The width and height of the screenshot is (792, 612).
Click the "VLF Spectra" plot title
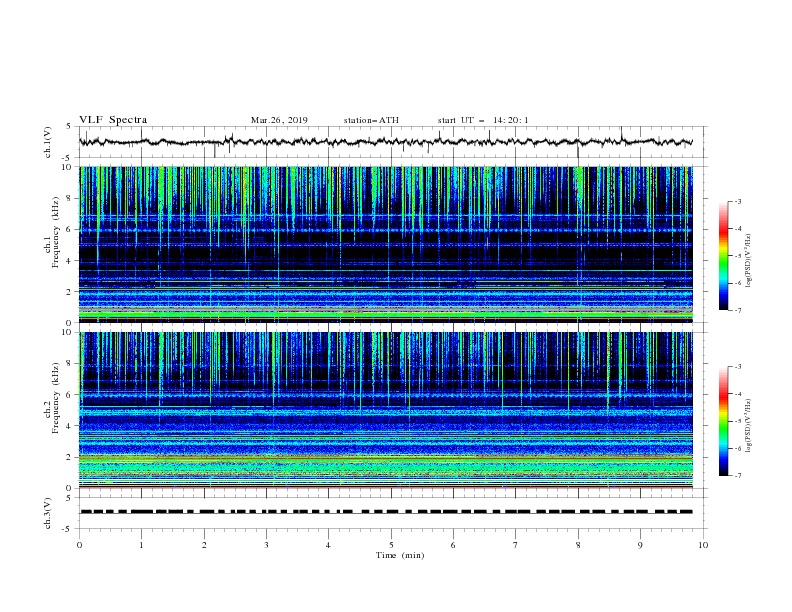(x=113, y=120)
